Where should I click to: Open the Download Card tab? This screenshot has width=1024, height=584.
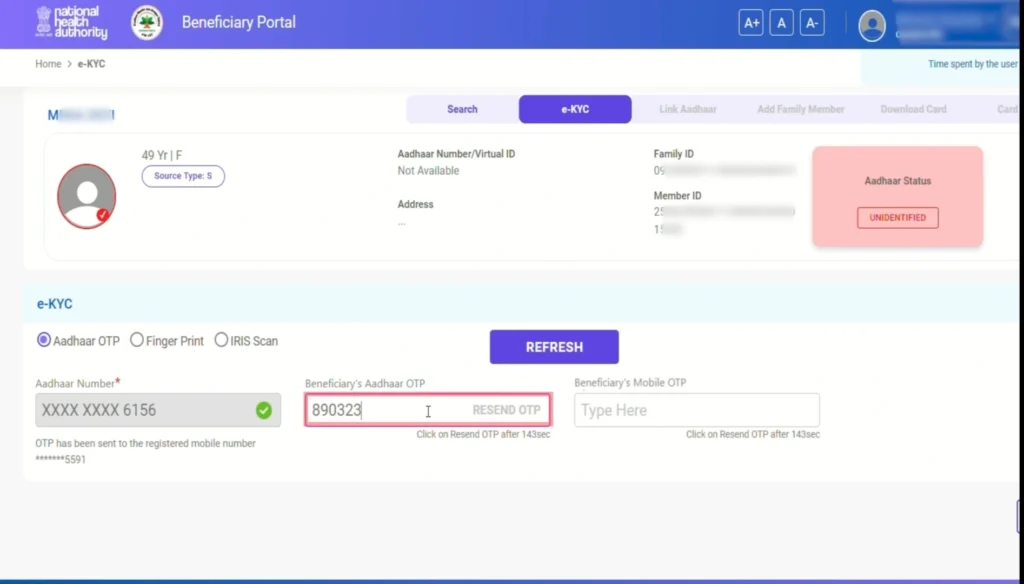pyautogui.click(x=913, y=109)
